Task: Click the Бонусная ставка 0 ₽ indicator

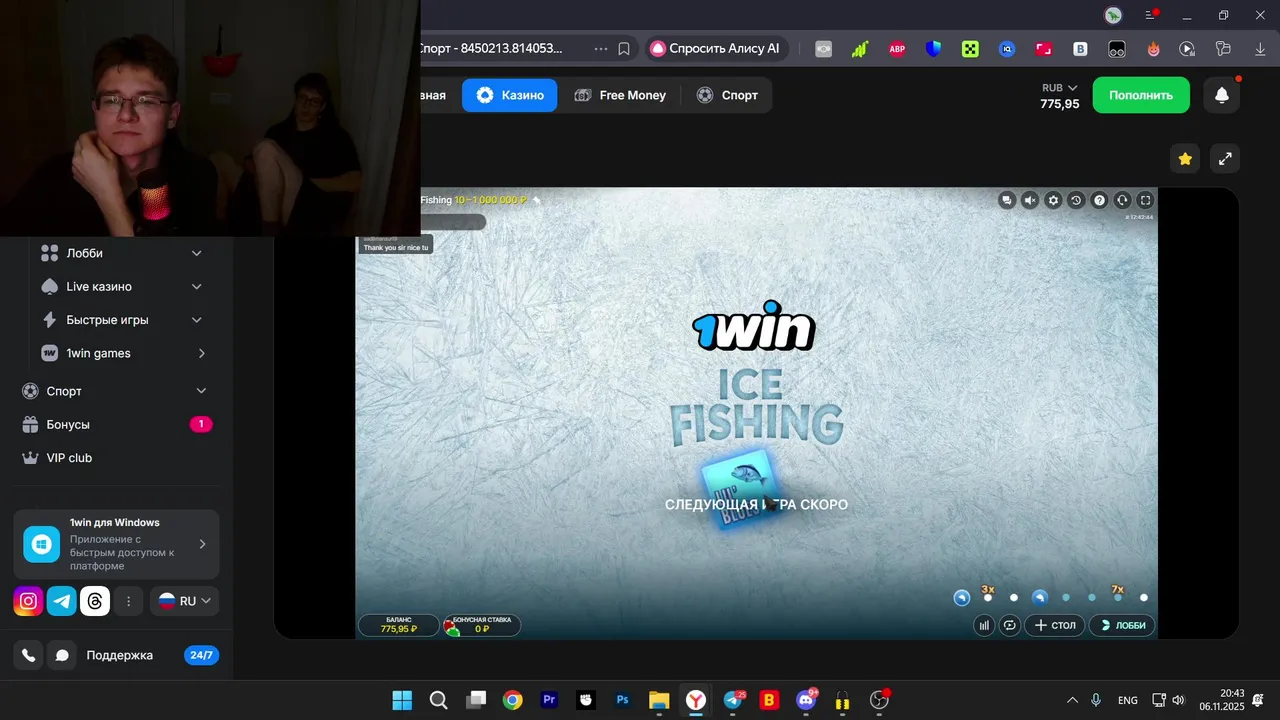Action: click(x=481, y=625)
